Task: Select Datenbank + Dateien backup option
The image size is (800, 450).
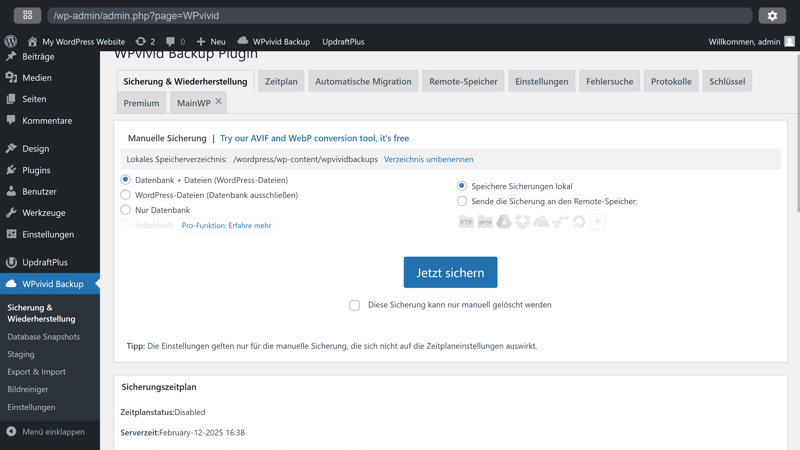Action: click(125, 180)
